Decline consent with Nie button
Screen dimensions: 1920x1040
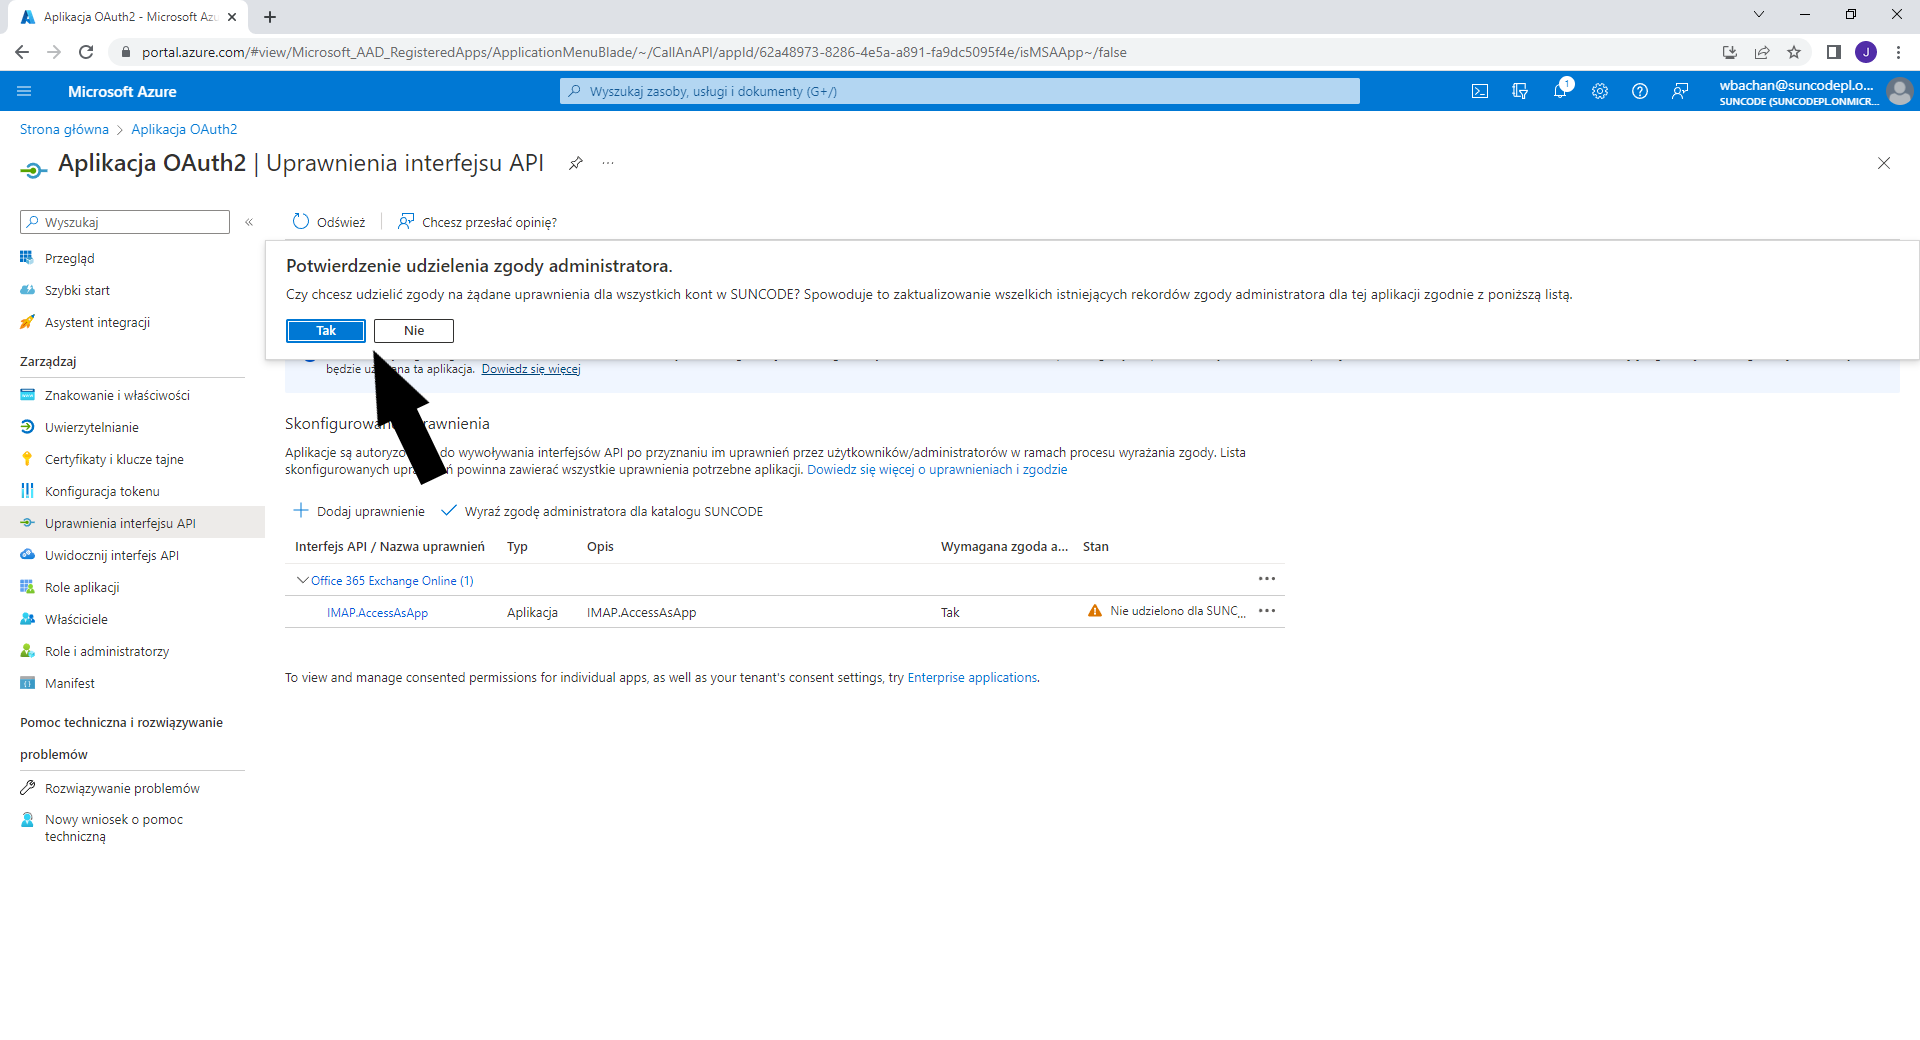pyautogui.click(x=414, y=331)
